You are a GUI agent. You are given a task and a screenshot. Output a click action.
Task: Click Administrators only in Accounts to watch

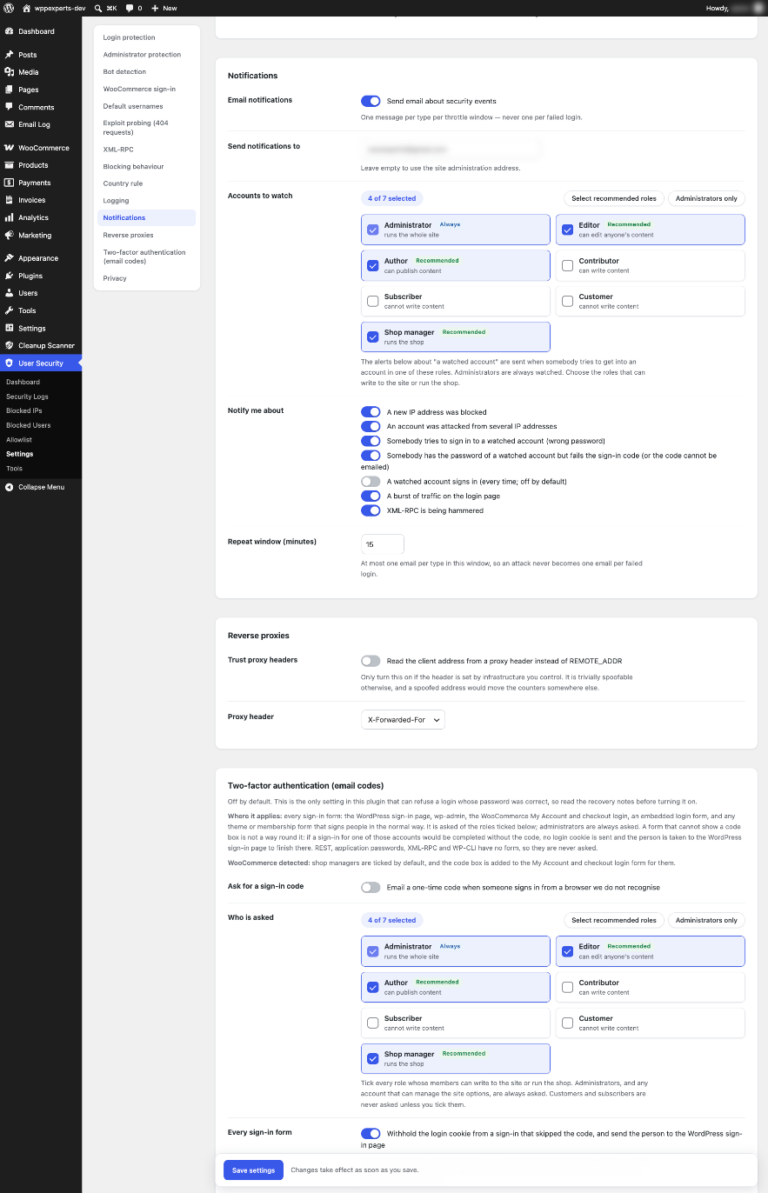(x=706, y=199)
